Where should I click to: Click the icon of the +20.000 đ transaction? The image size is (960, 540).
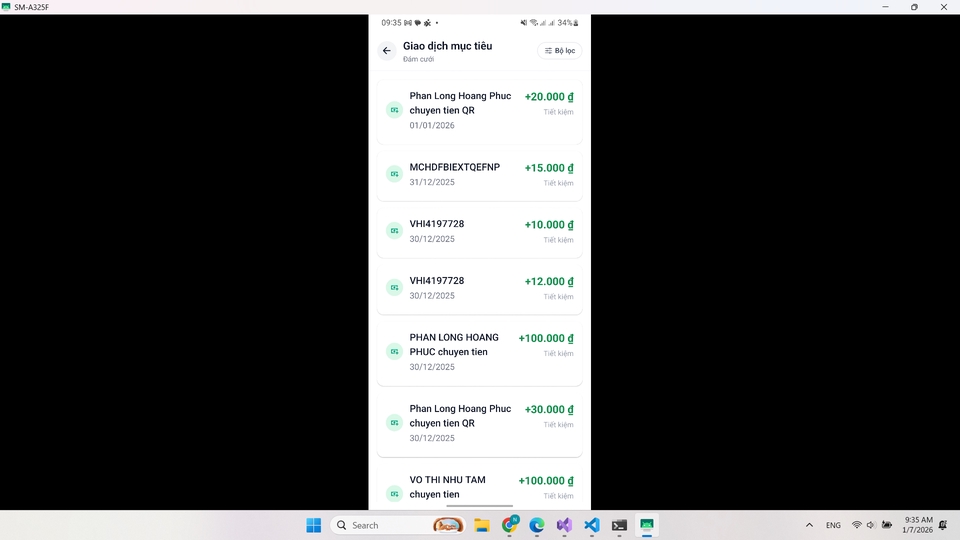395,110
